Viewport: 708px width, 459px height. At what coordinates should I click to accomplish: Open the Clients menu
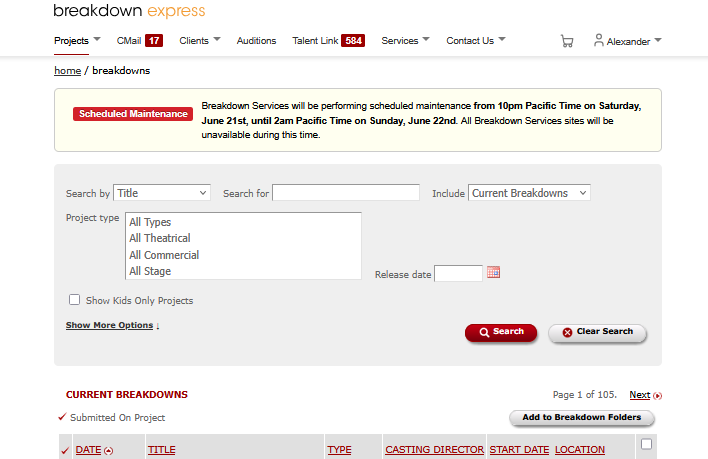point(194,41)
